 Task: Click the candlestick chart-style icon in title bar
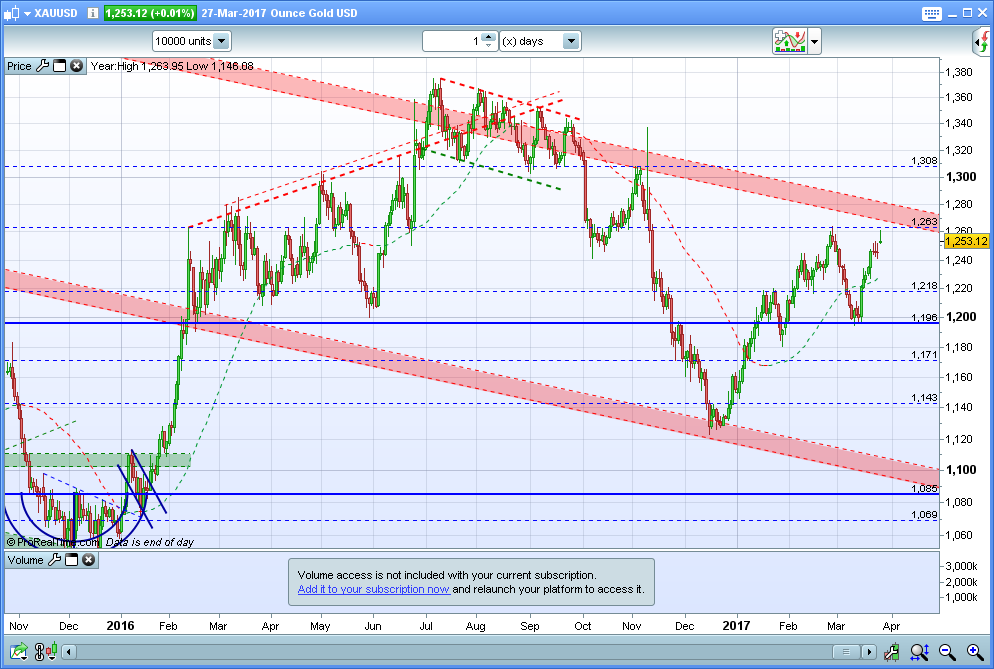coord(11,13)
